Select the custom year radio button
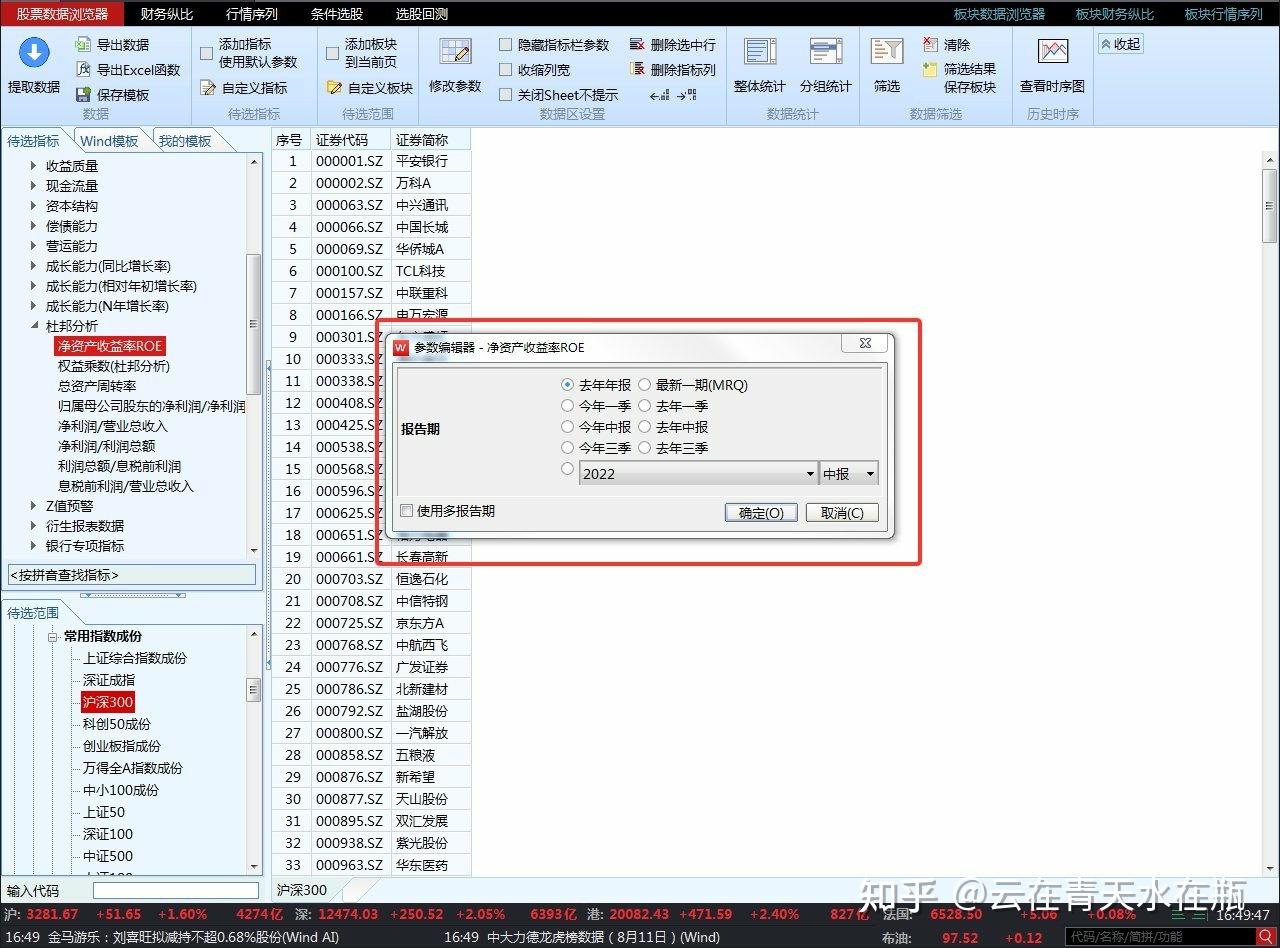The height and width of the screenshot is (948, 1280). pos(568,469)
